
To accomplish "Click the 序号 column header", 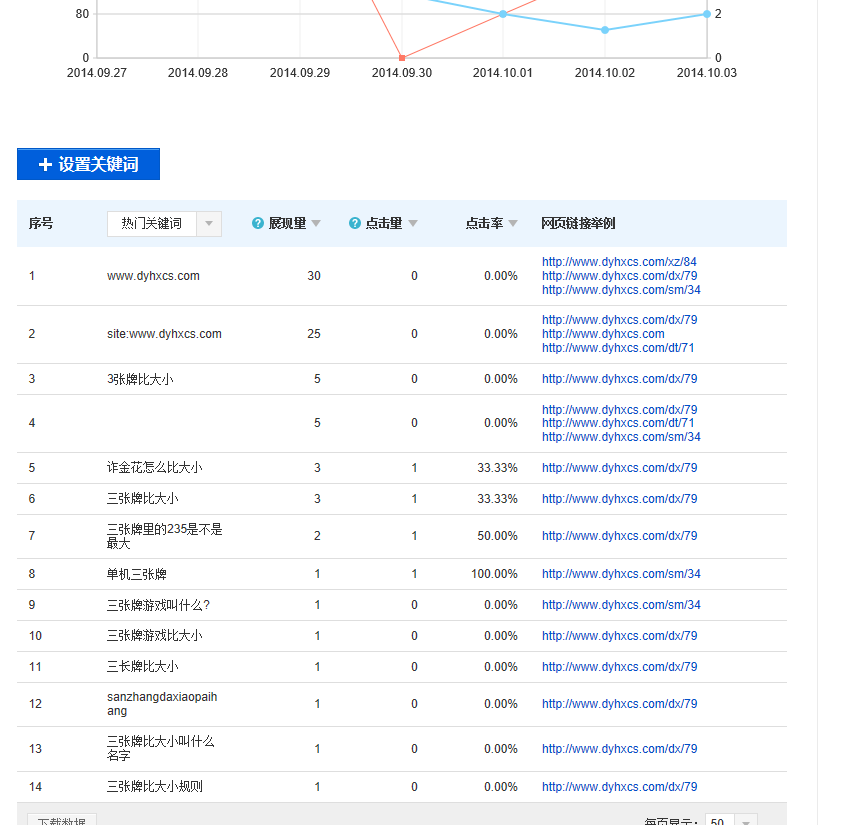I will (x=41, y=224).
